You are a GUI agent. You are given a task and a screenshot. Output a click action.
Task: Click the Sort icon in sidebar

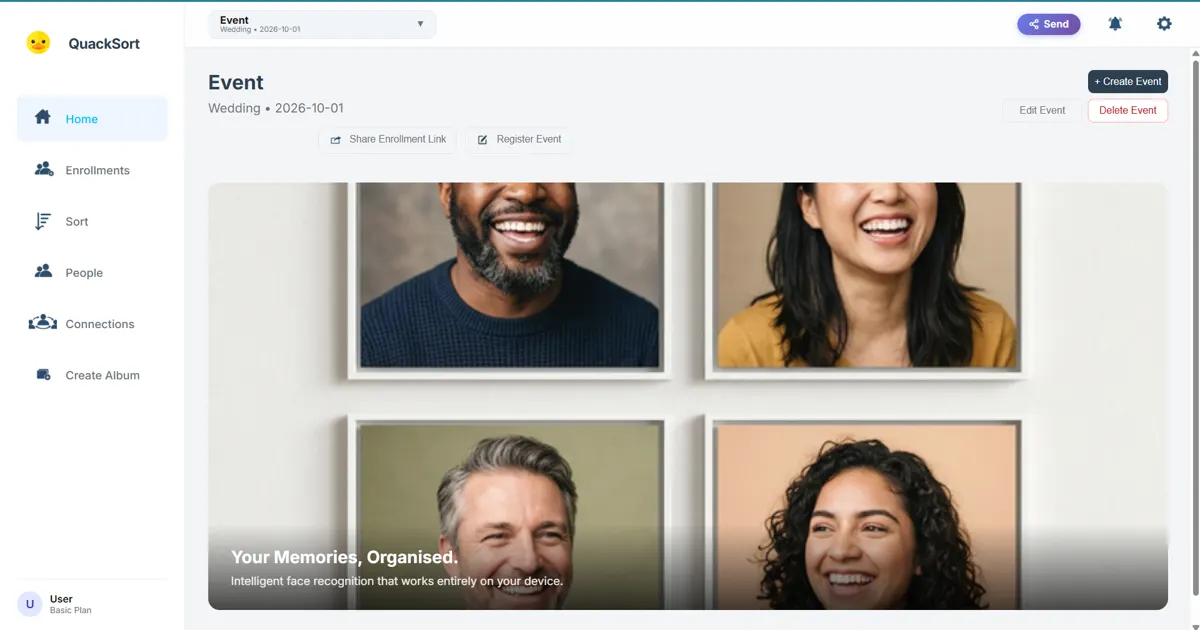point(43,221)
